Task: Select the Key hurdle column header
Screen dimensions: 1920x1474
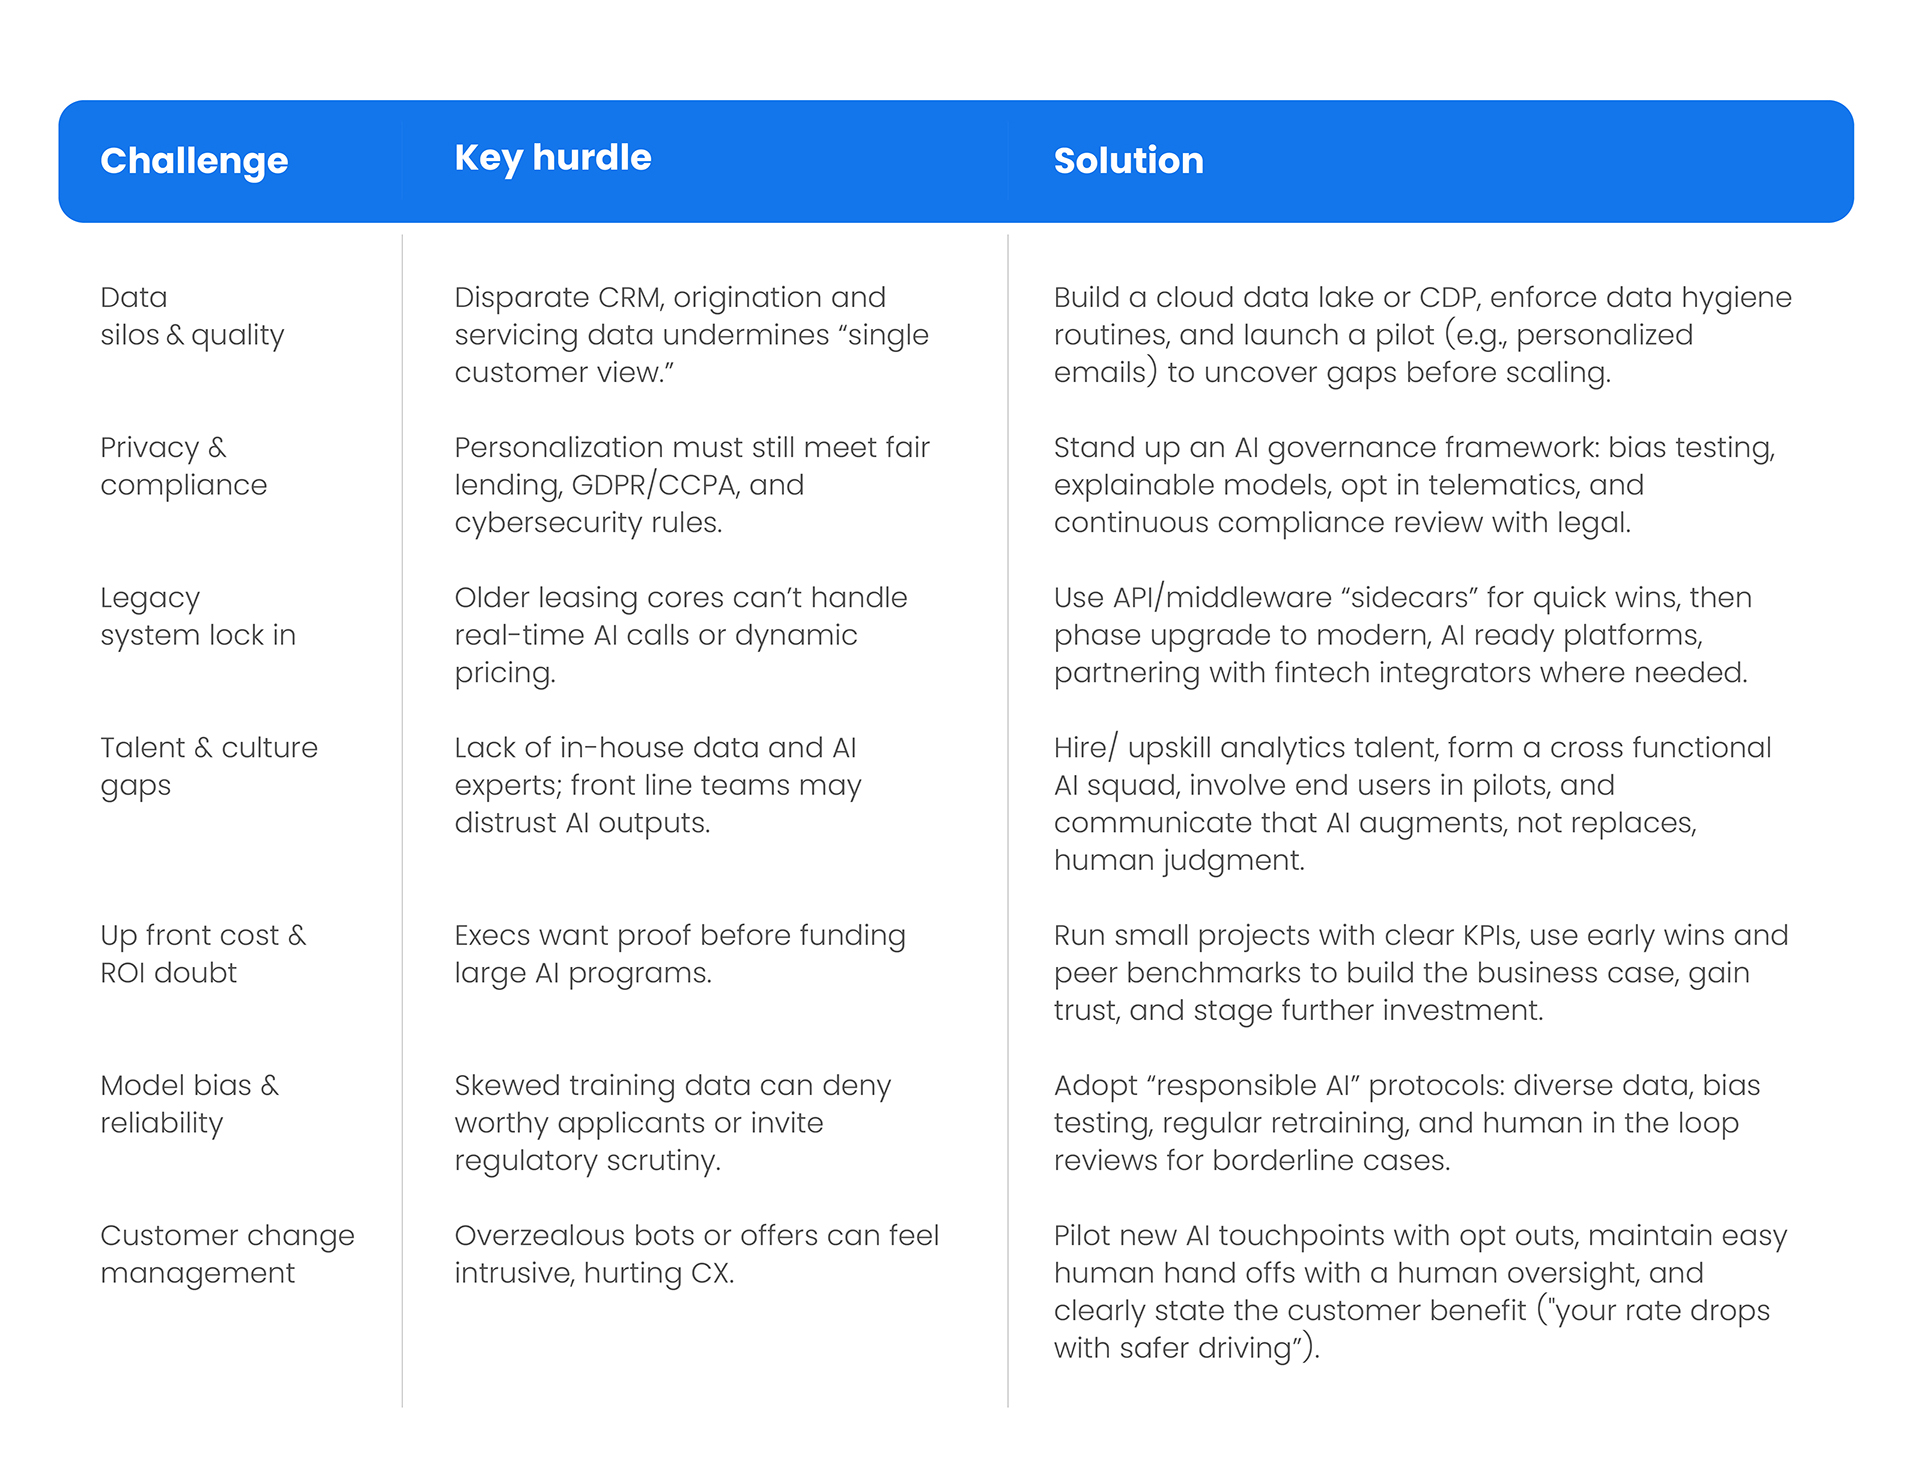Action: point(553,158)
